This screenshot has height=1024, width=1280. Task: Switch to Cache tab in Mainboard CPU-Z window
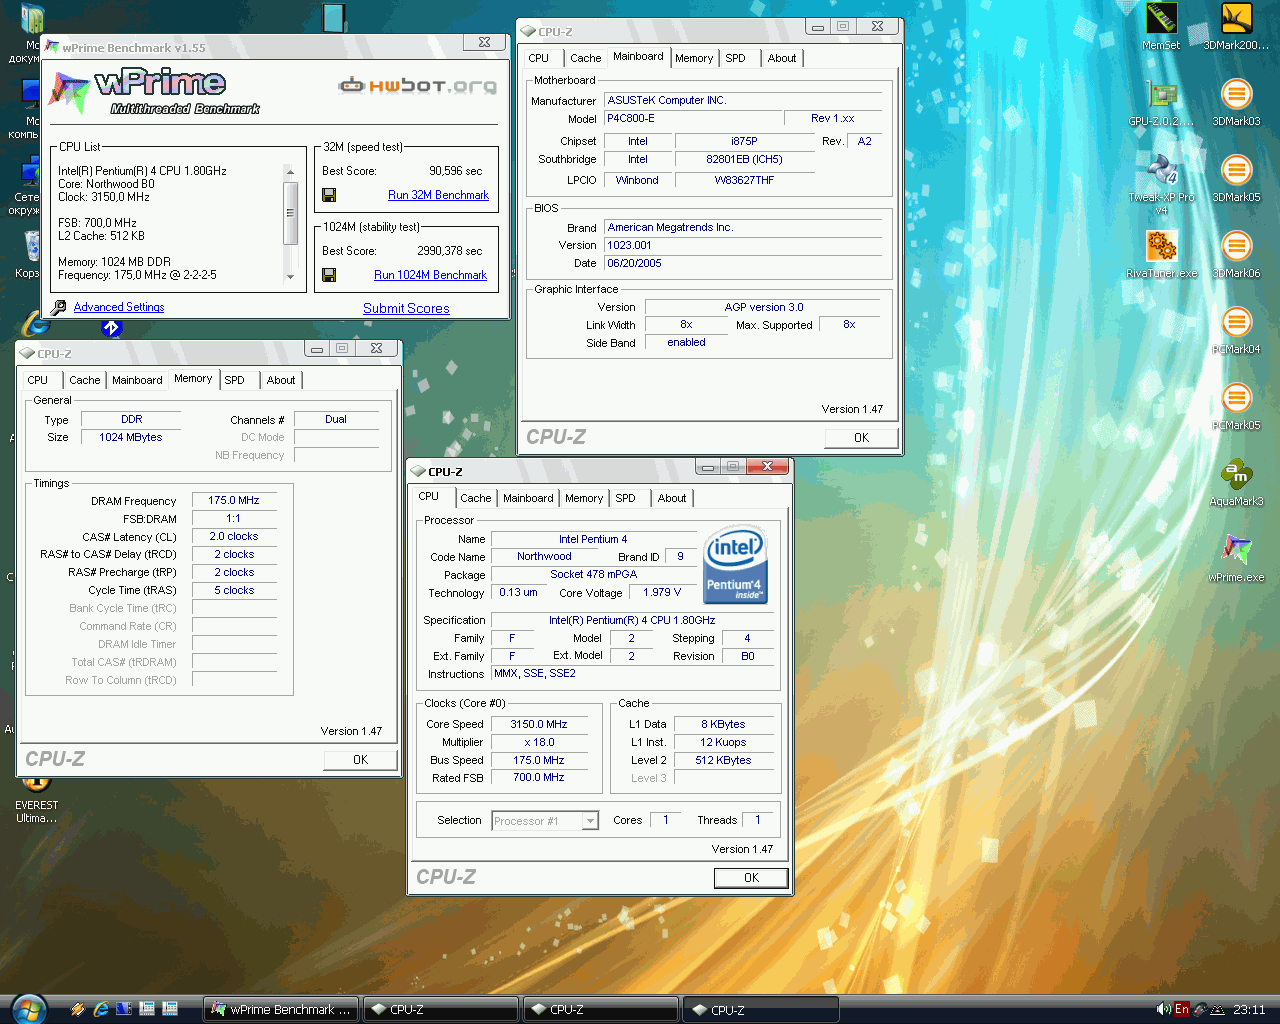(586, 58)
